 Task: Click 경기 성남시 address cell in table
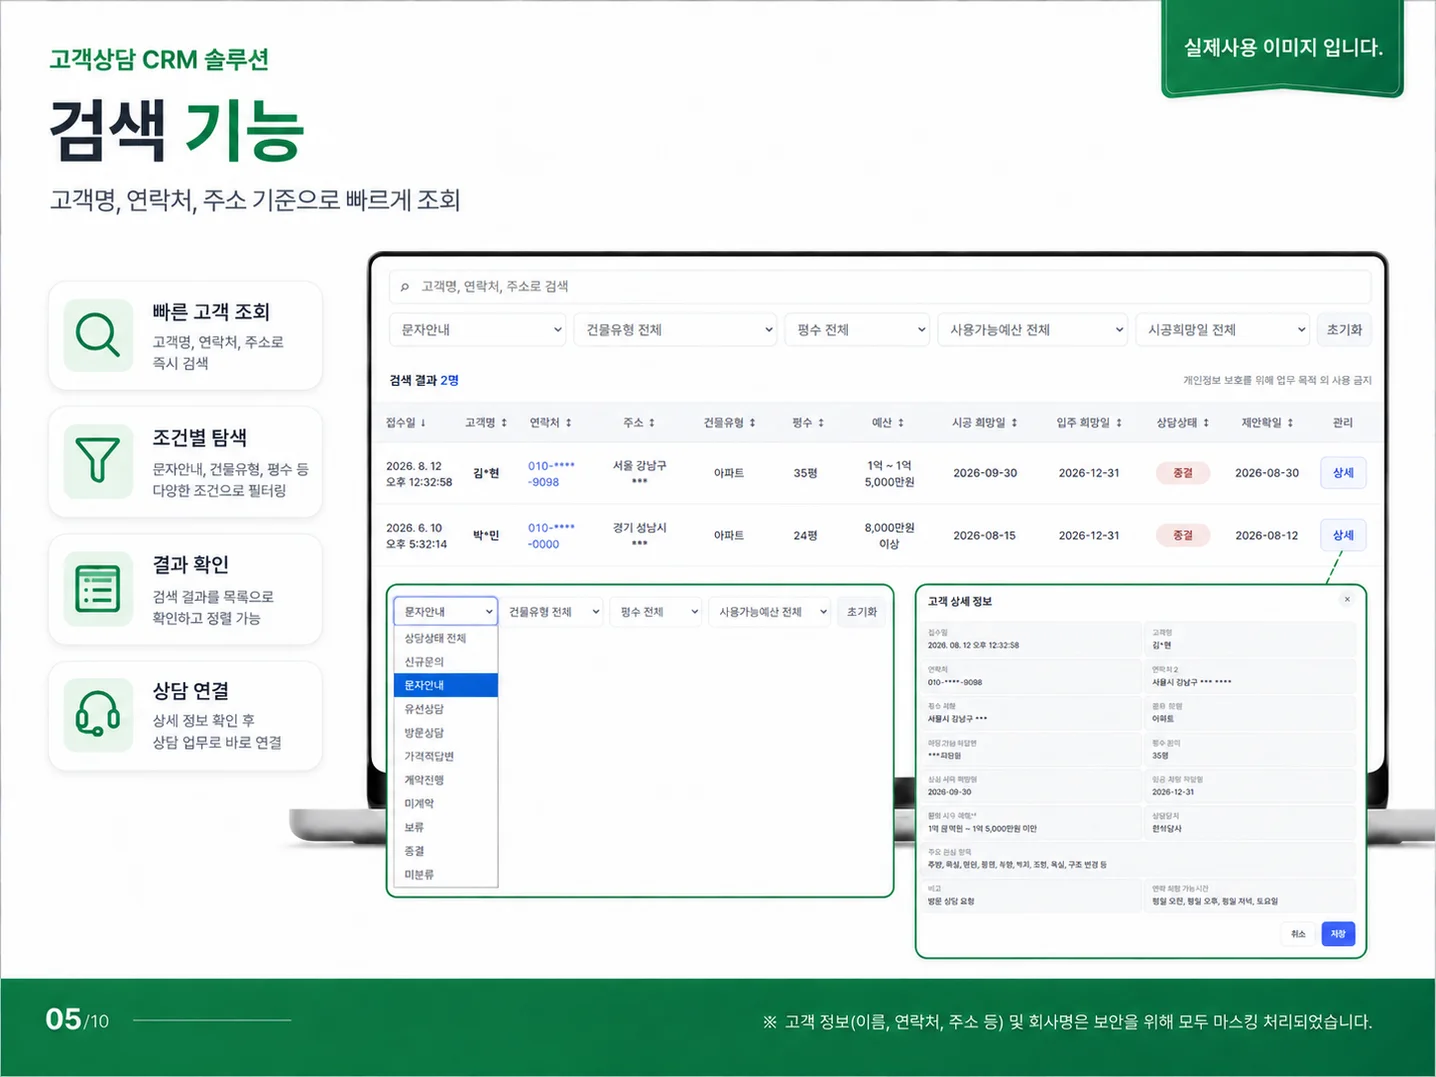[x=639, y=535]
